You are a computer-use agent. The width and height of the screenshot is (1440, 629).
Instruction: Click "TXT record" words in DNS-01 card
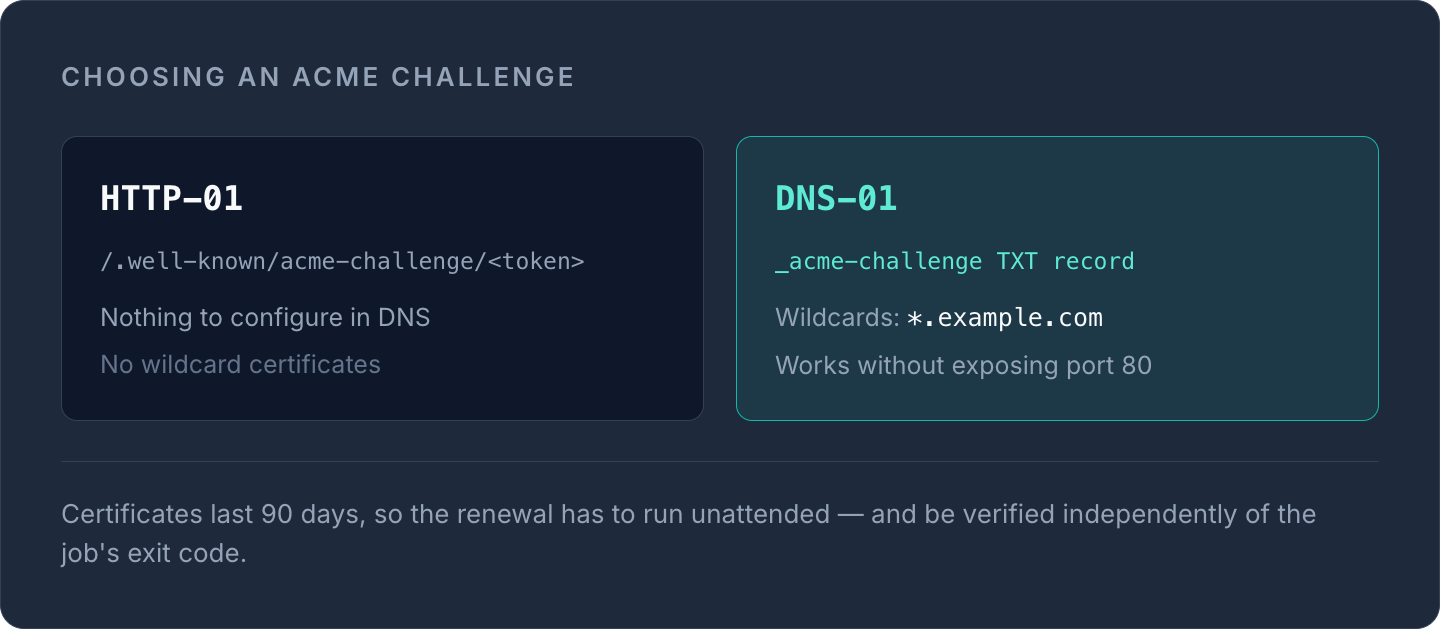(1065, 262)
